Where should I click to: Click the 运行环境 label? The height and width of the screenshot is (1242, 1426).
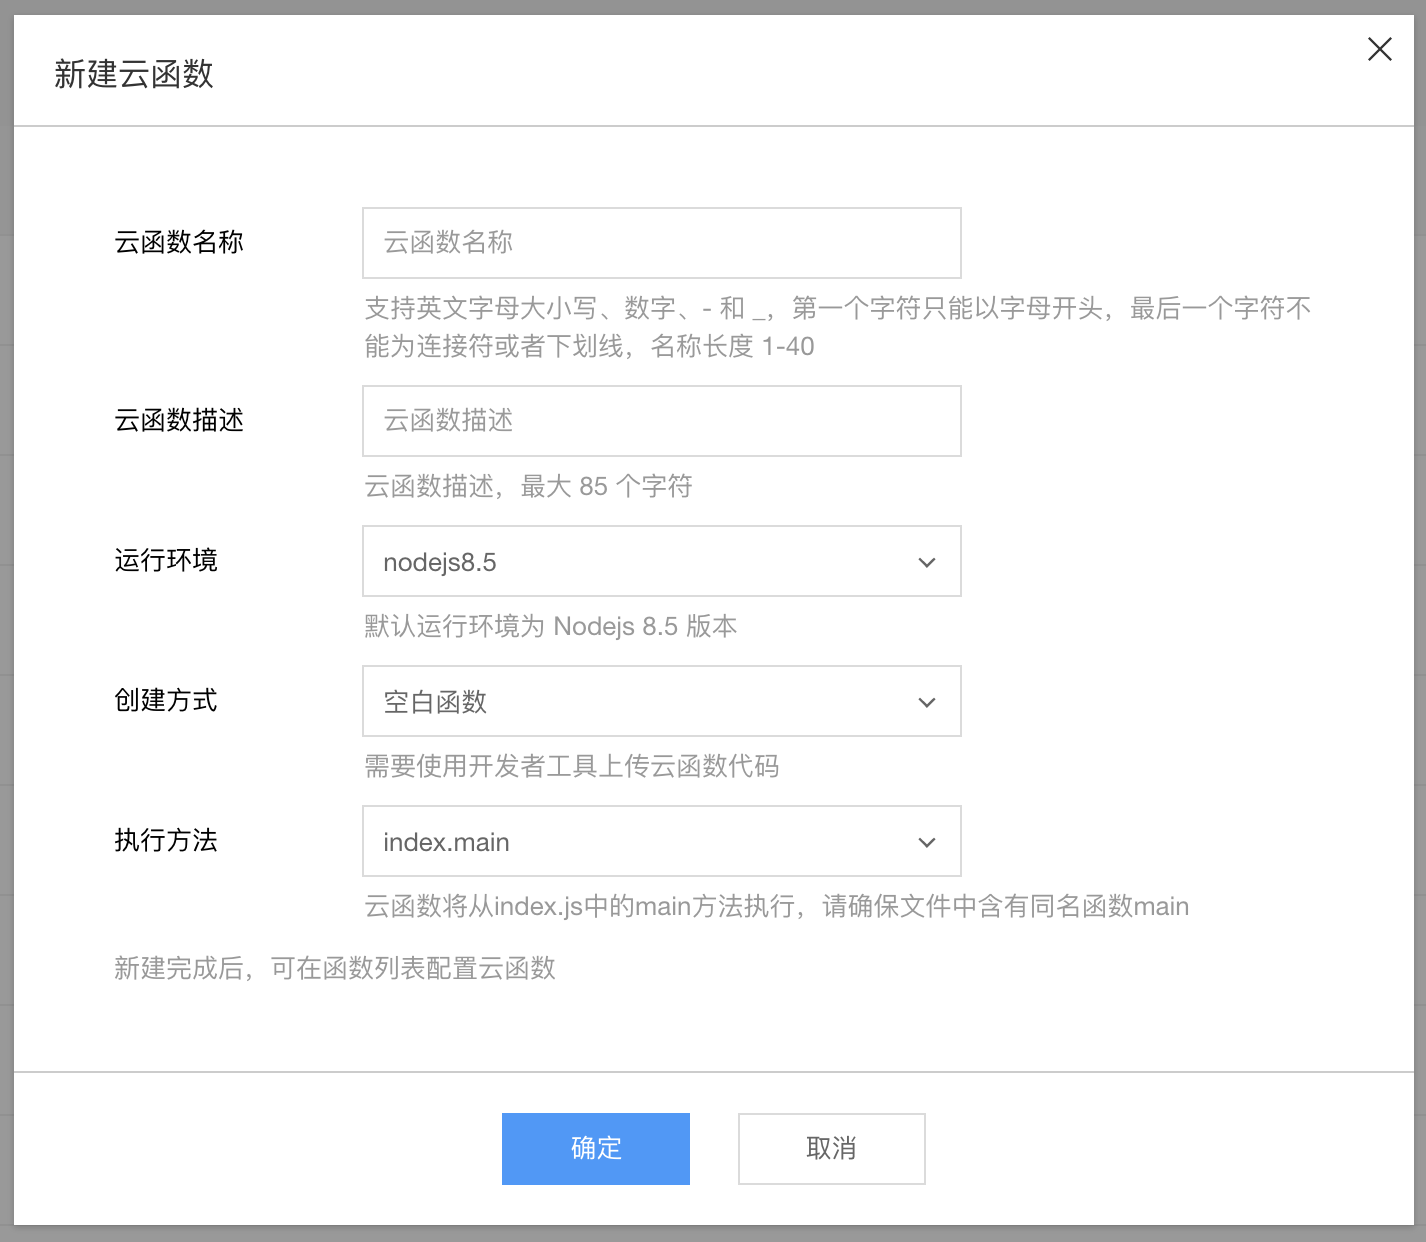point(166,561)
